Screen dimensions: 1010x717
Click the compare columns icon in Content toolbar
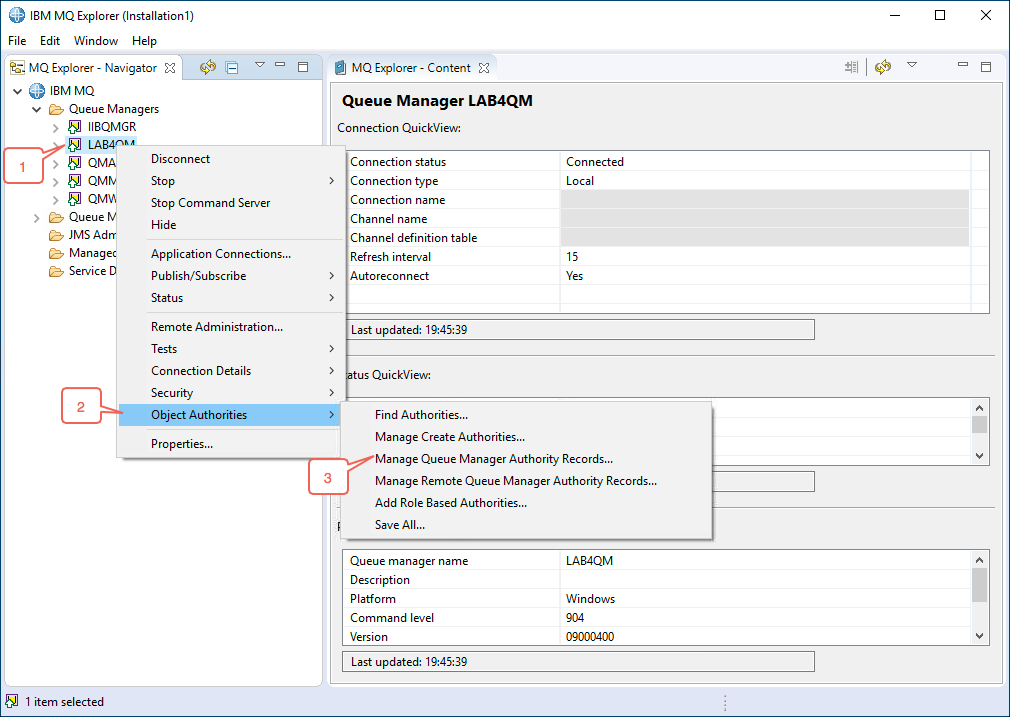coord(852,67)
